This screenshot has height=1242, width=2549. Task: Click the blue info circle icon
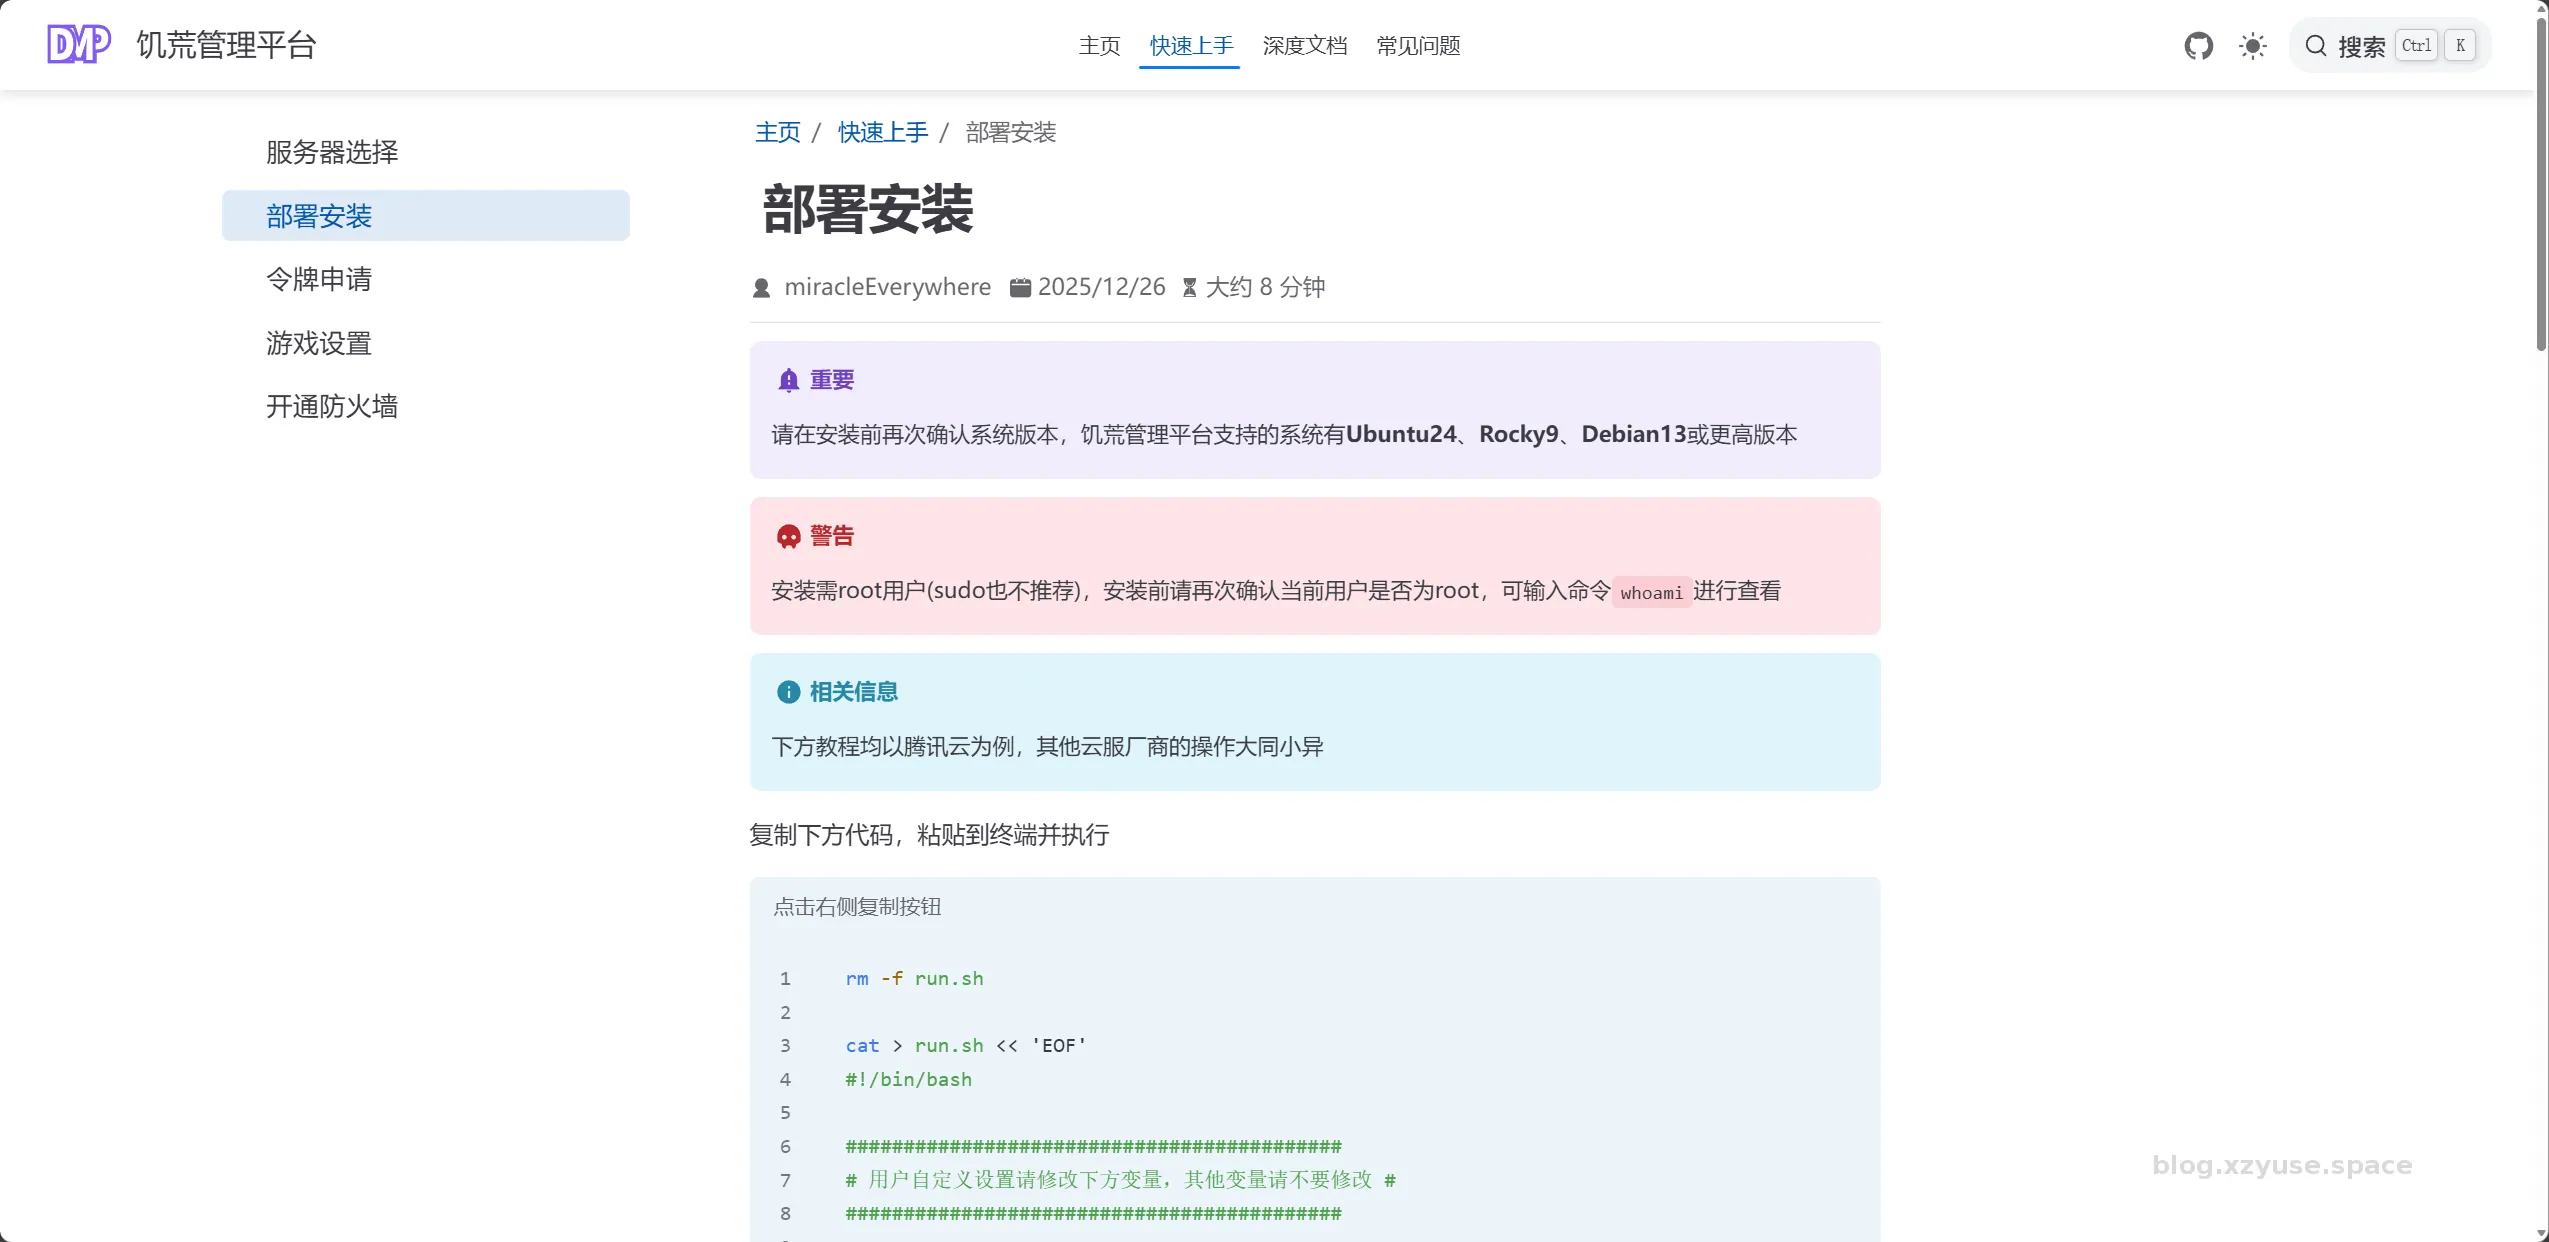(x=788, y=692)
